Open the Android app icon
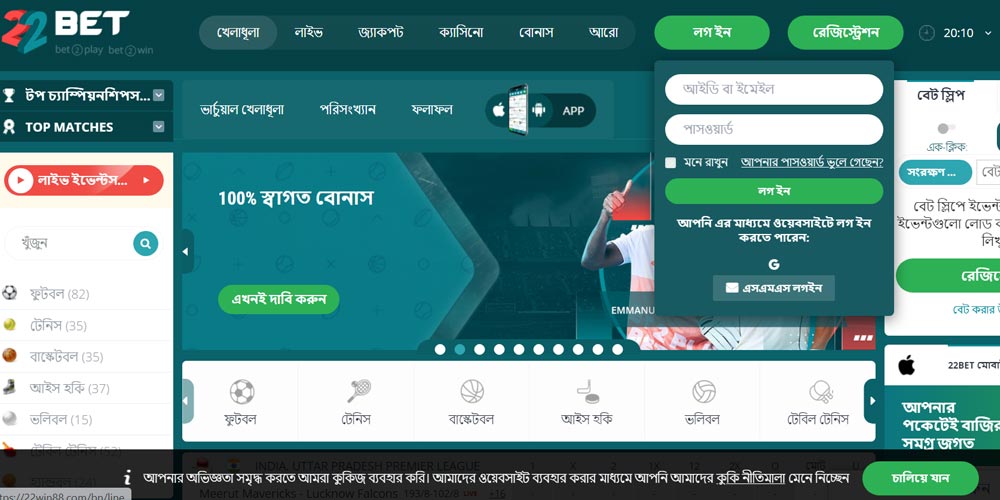This screenshot has height=500, width=1000. [x=539, y=110]
